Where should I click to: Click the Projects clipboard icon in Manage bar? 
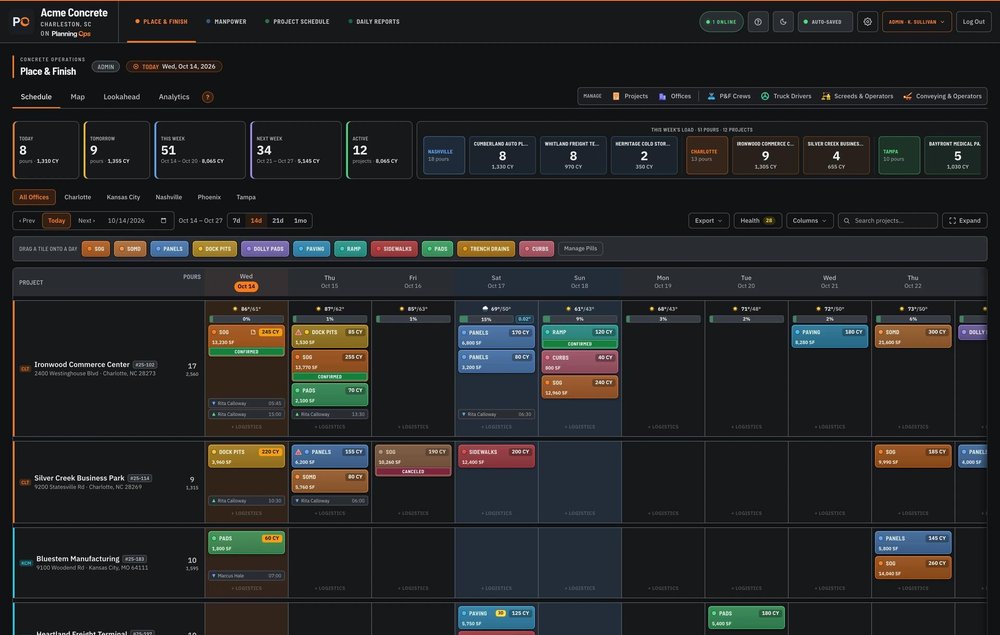(616, 96)
